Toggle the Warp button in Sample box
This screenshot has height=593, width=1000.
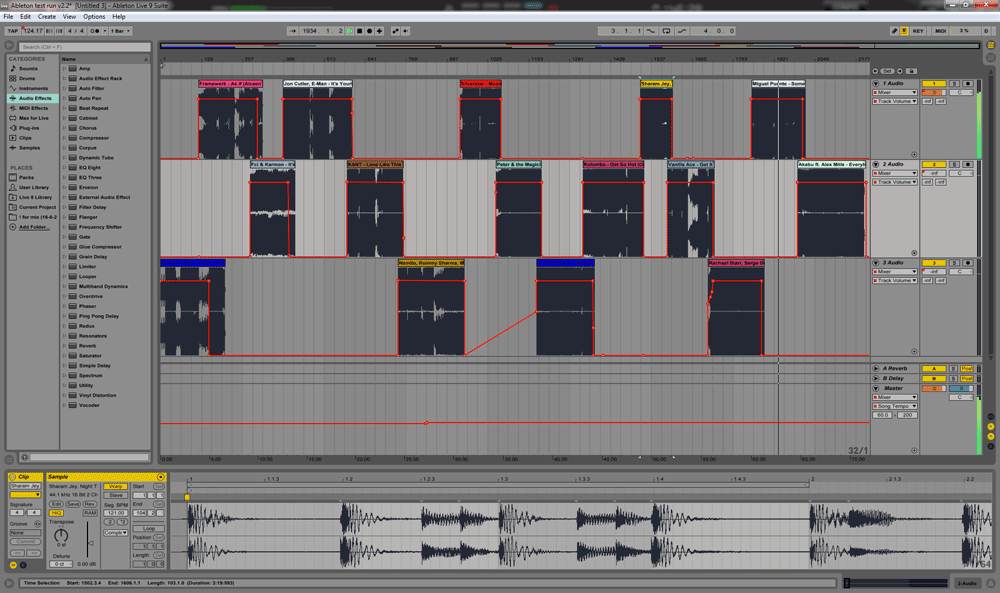pos(115,487)
